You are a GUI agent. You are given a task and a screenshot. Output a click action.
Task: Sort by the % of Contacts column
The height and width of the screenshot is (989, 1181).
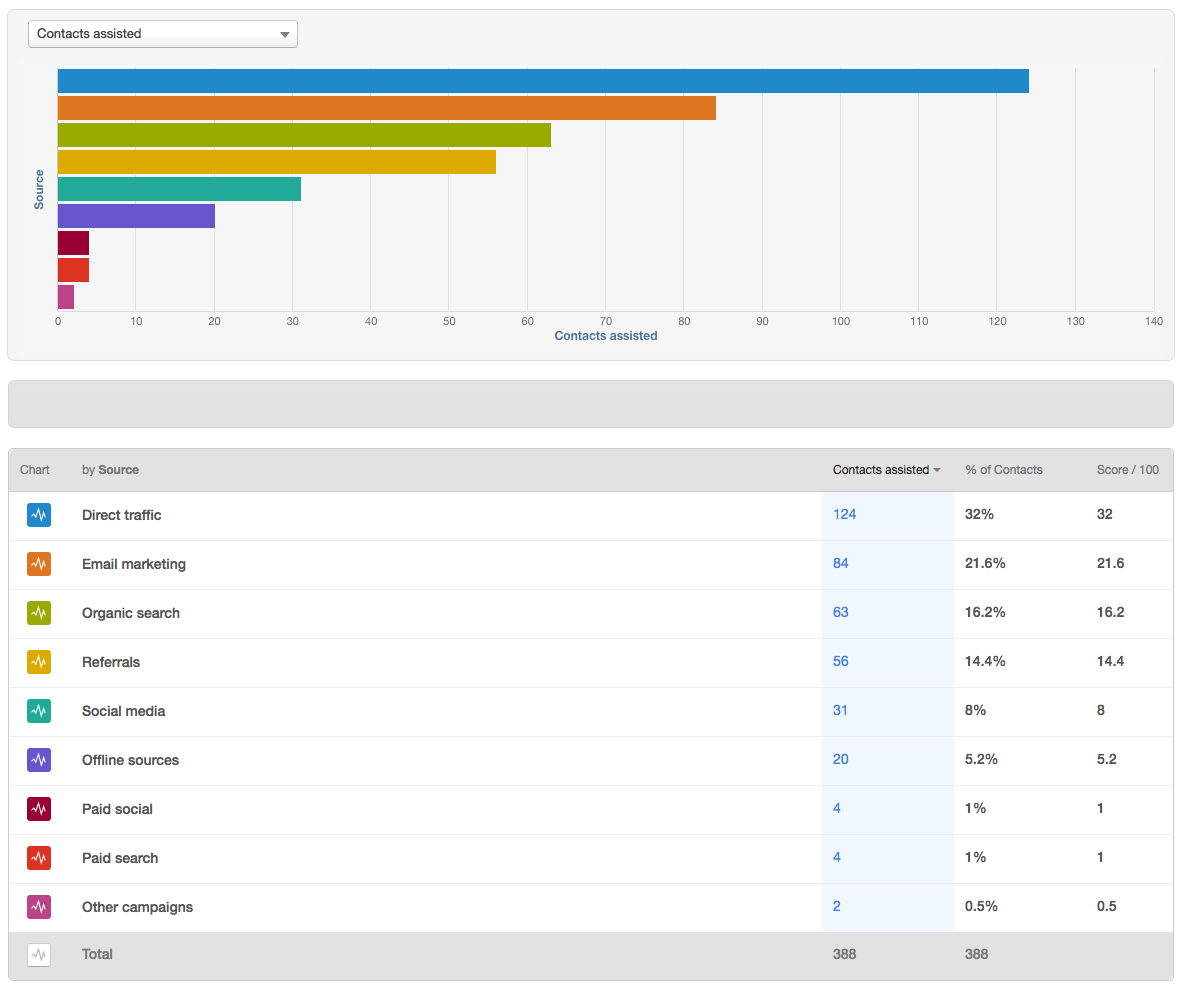point(1003,470)
